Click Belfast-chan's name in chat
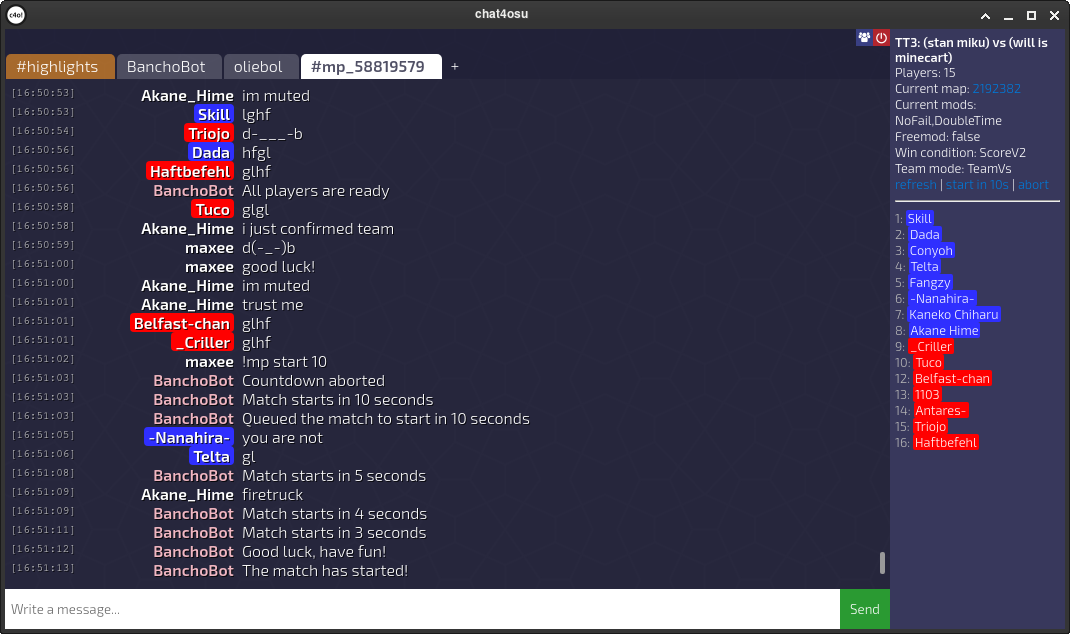This screenshot has width=1070, height=634. click(182, 324)
